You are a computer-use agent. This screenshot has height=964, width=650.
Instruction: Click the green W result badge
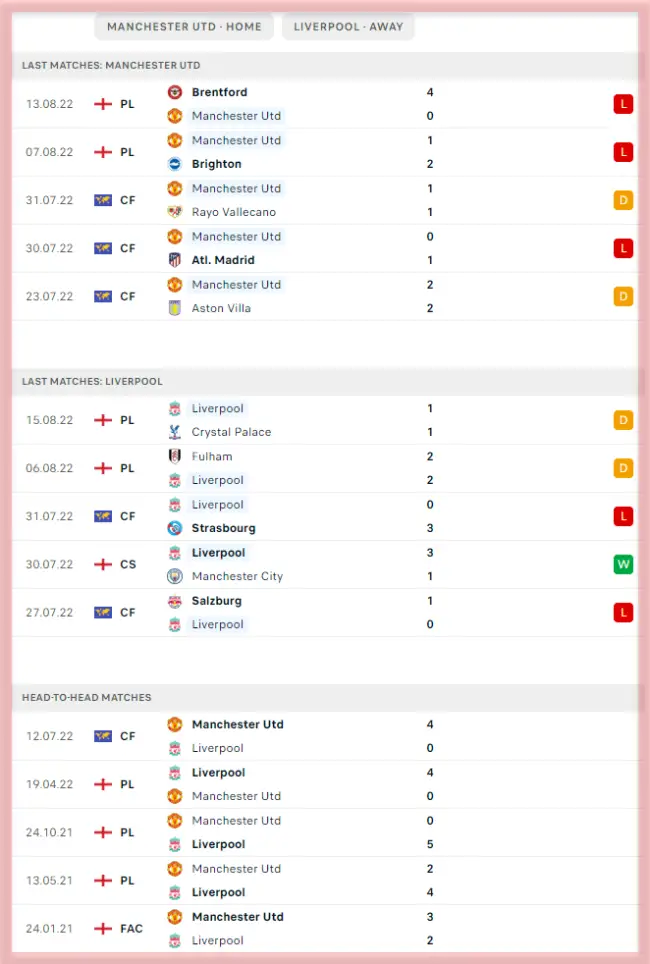(623, 564)
